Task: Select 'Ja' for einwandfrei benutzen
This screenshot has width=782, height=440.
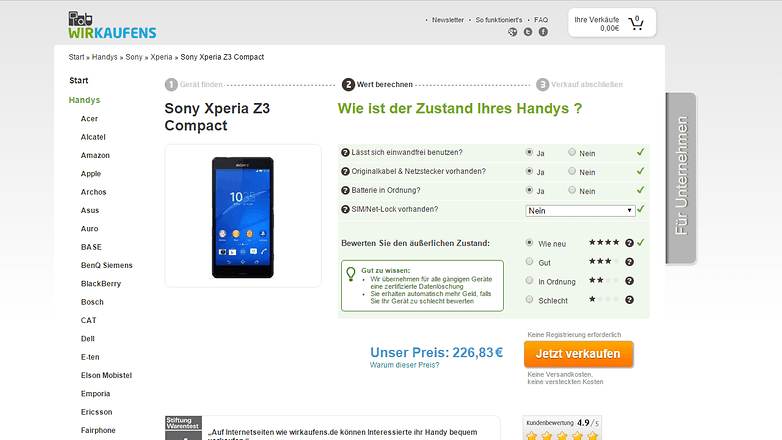Action: pos(529,152)
